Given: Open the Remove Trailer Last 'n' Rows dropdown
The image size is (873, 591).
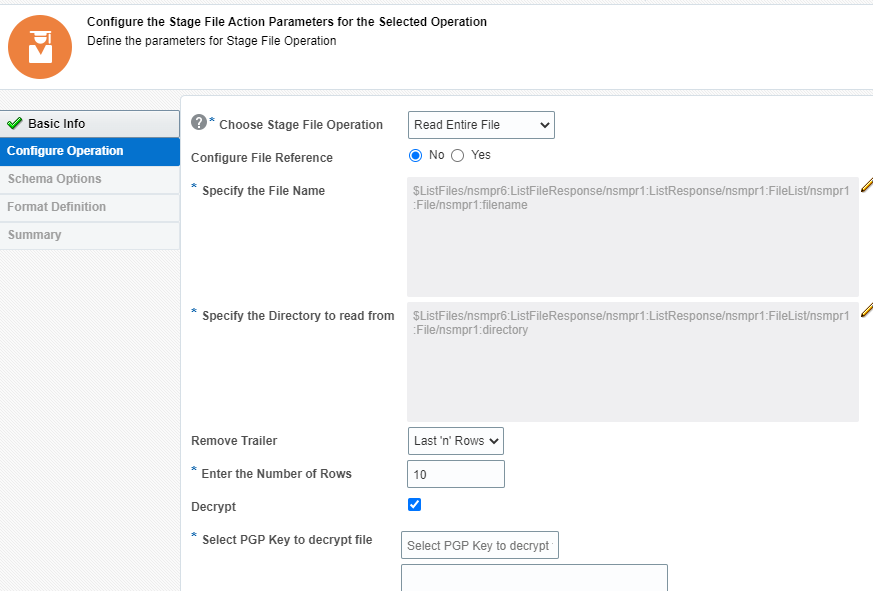Looking at the screenshot, I should (x=455, y=441).
